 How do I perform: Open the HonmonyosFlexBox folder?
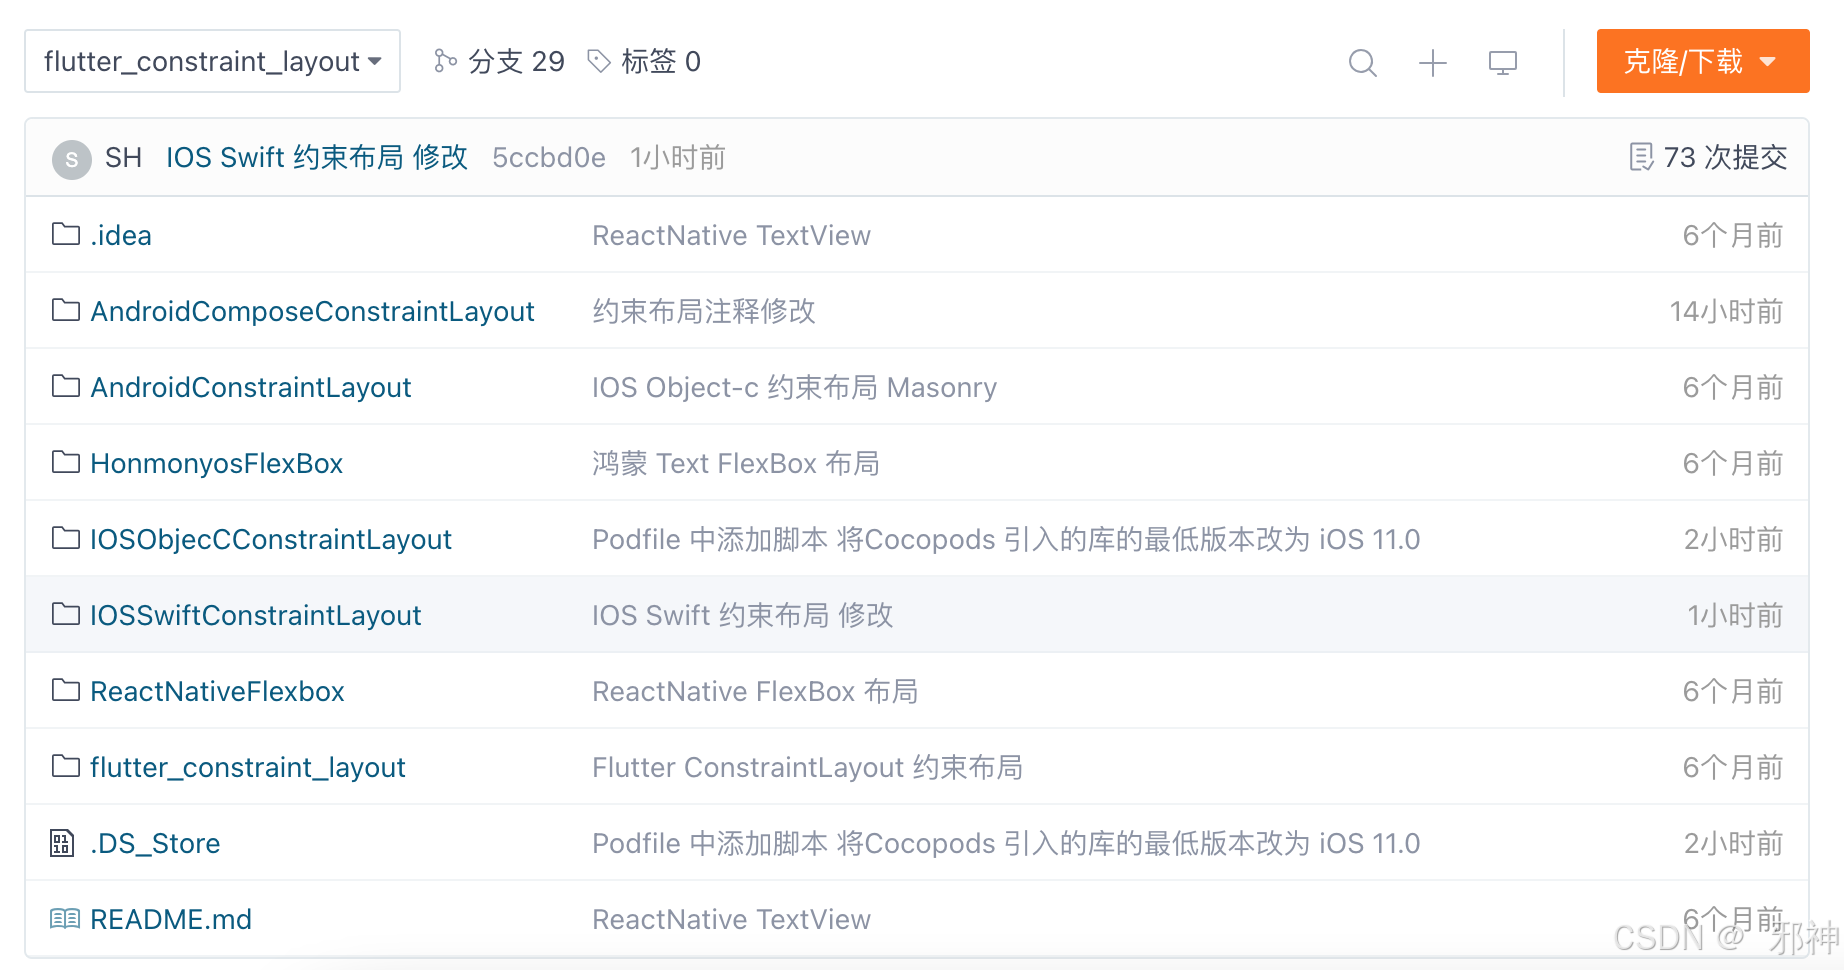[x=217, y=463]
